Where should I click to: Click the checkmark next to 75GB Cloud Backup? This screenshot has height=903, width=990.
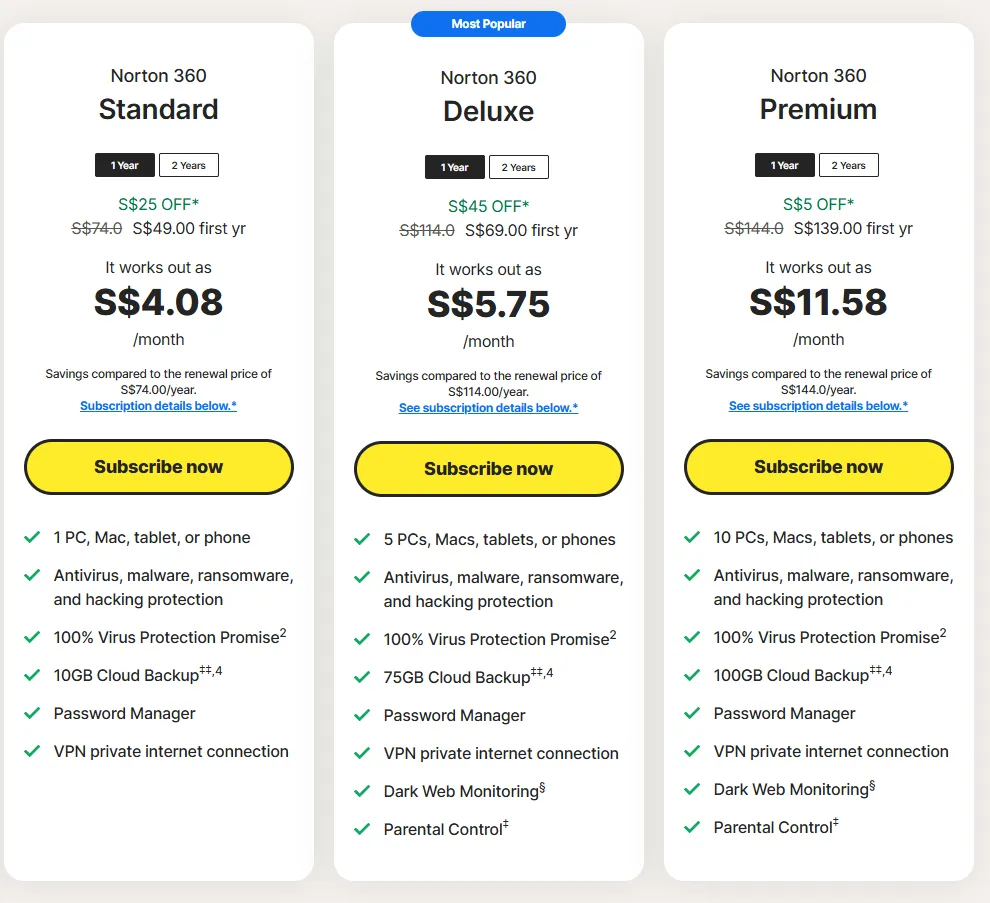click(x=361, y=678)
